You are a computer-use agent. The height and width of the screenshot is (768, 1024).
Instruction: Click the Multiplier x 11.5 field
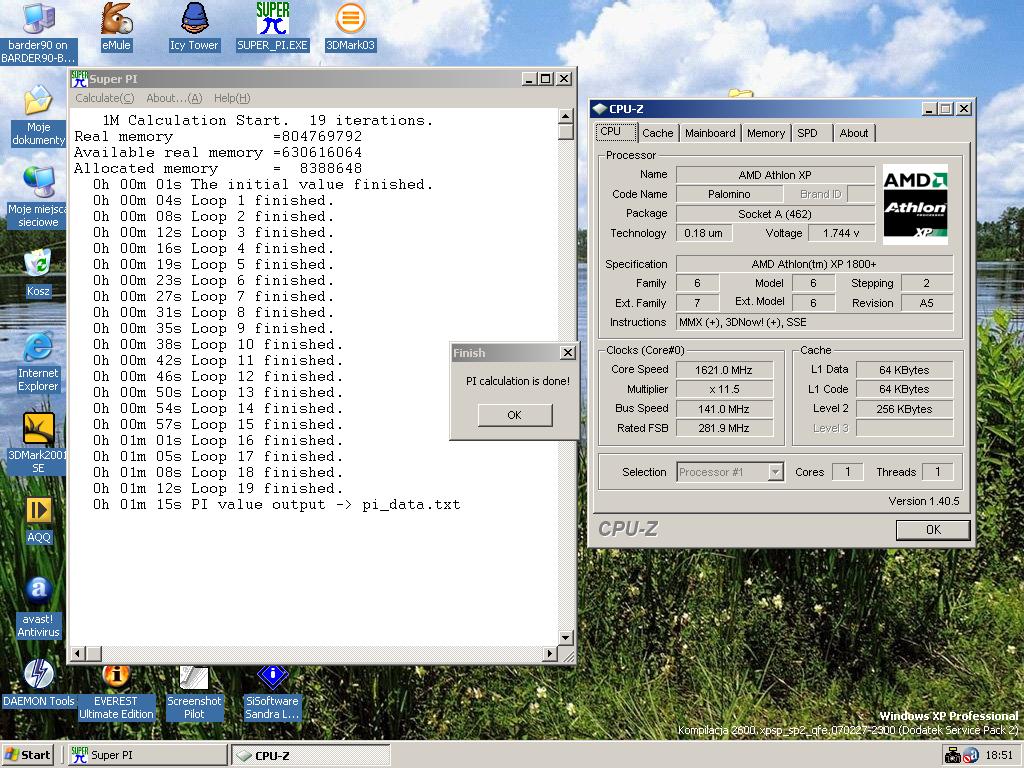724,389
